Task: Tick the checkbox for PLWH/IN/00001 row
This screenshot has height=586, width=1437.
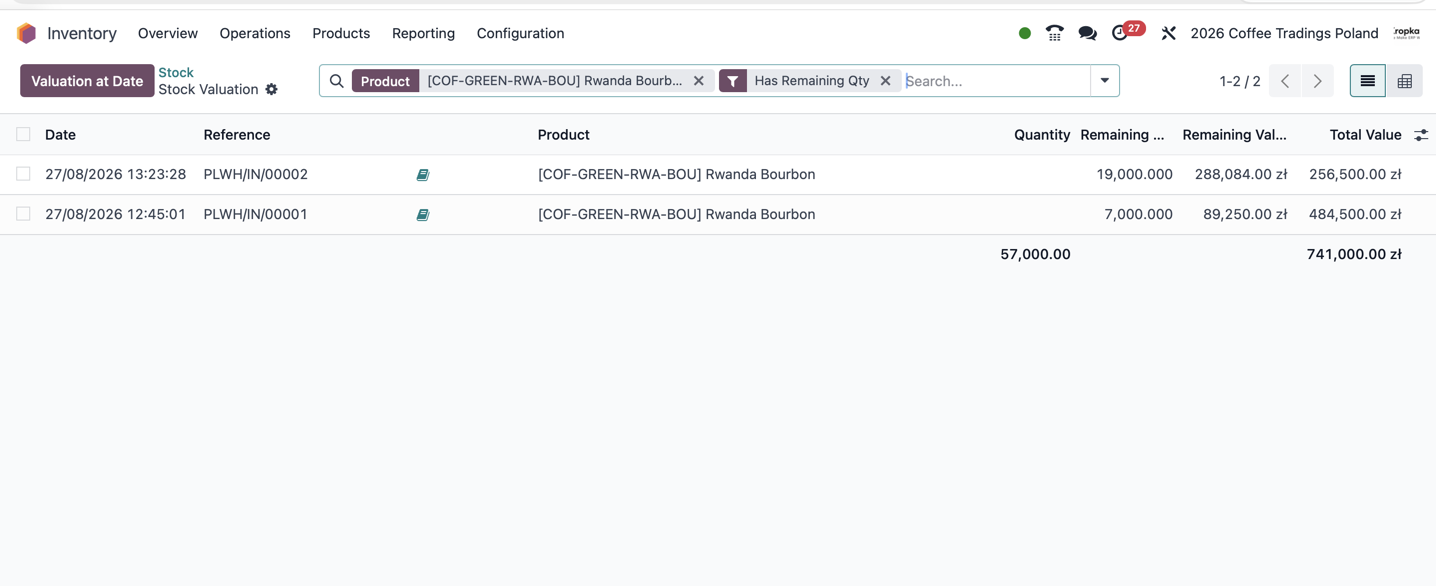Action: pyautogui.click(x=23, y=214)
